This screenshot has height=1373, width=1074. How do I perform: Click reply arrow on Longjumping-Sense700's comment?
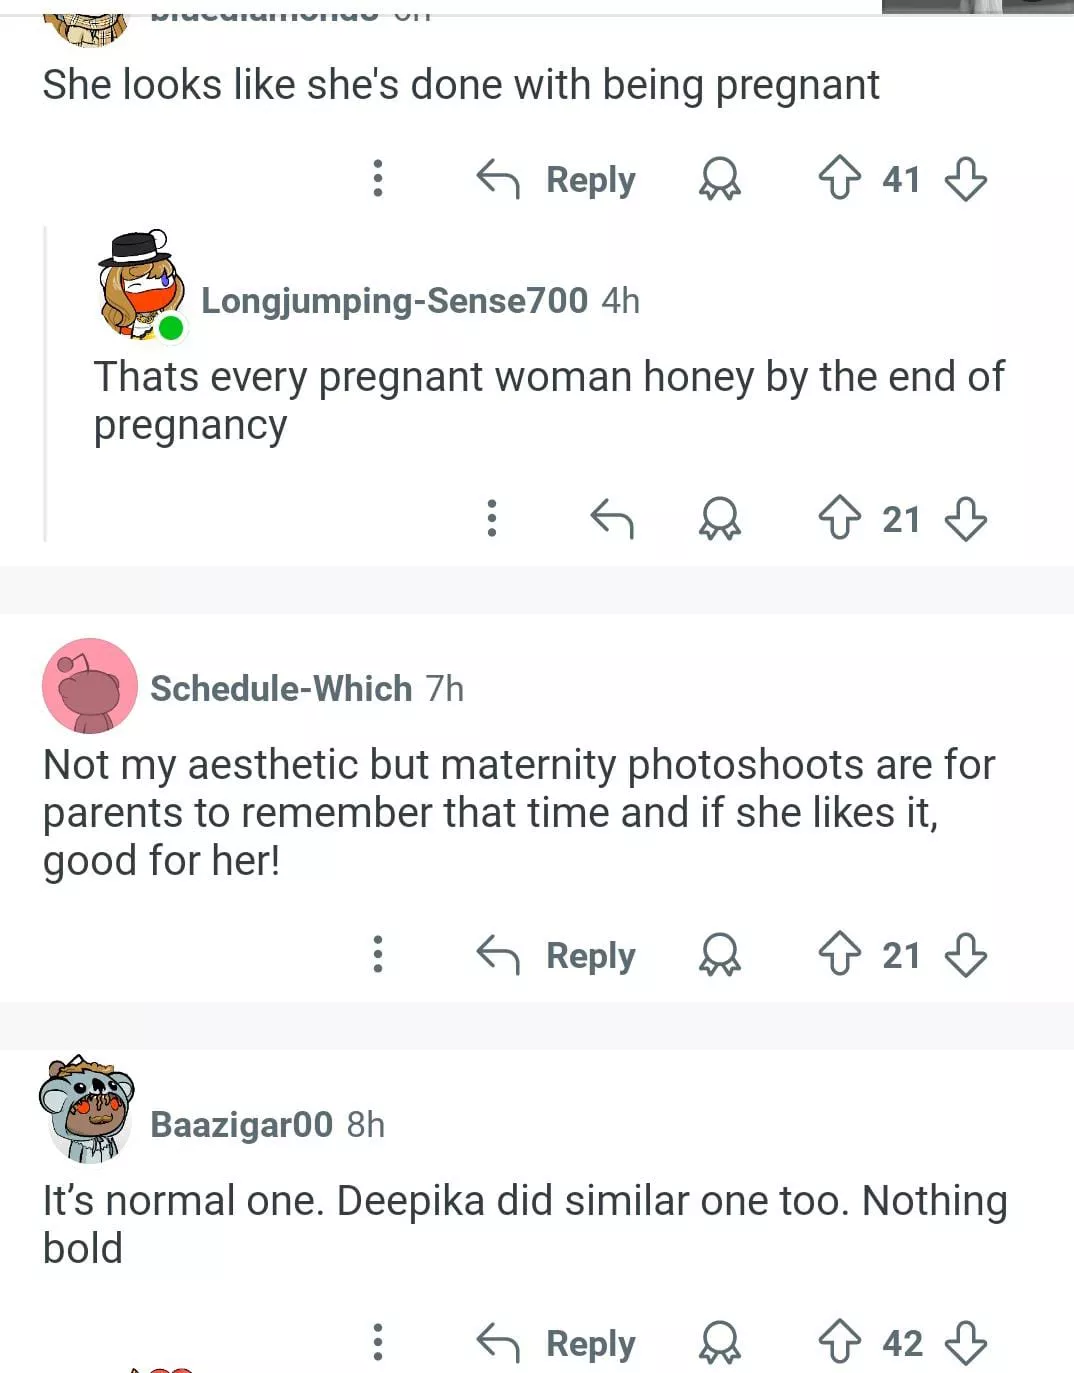(x=612, y=519)
